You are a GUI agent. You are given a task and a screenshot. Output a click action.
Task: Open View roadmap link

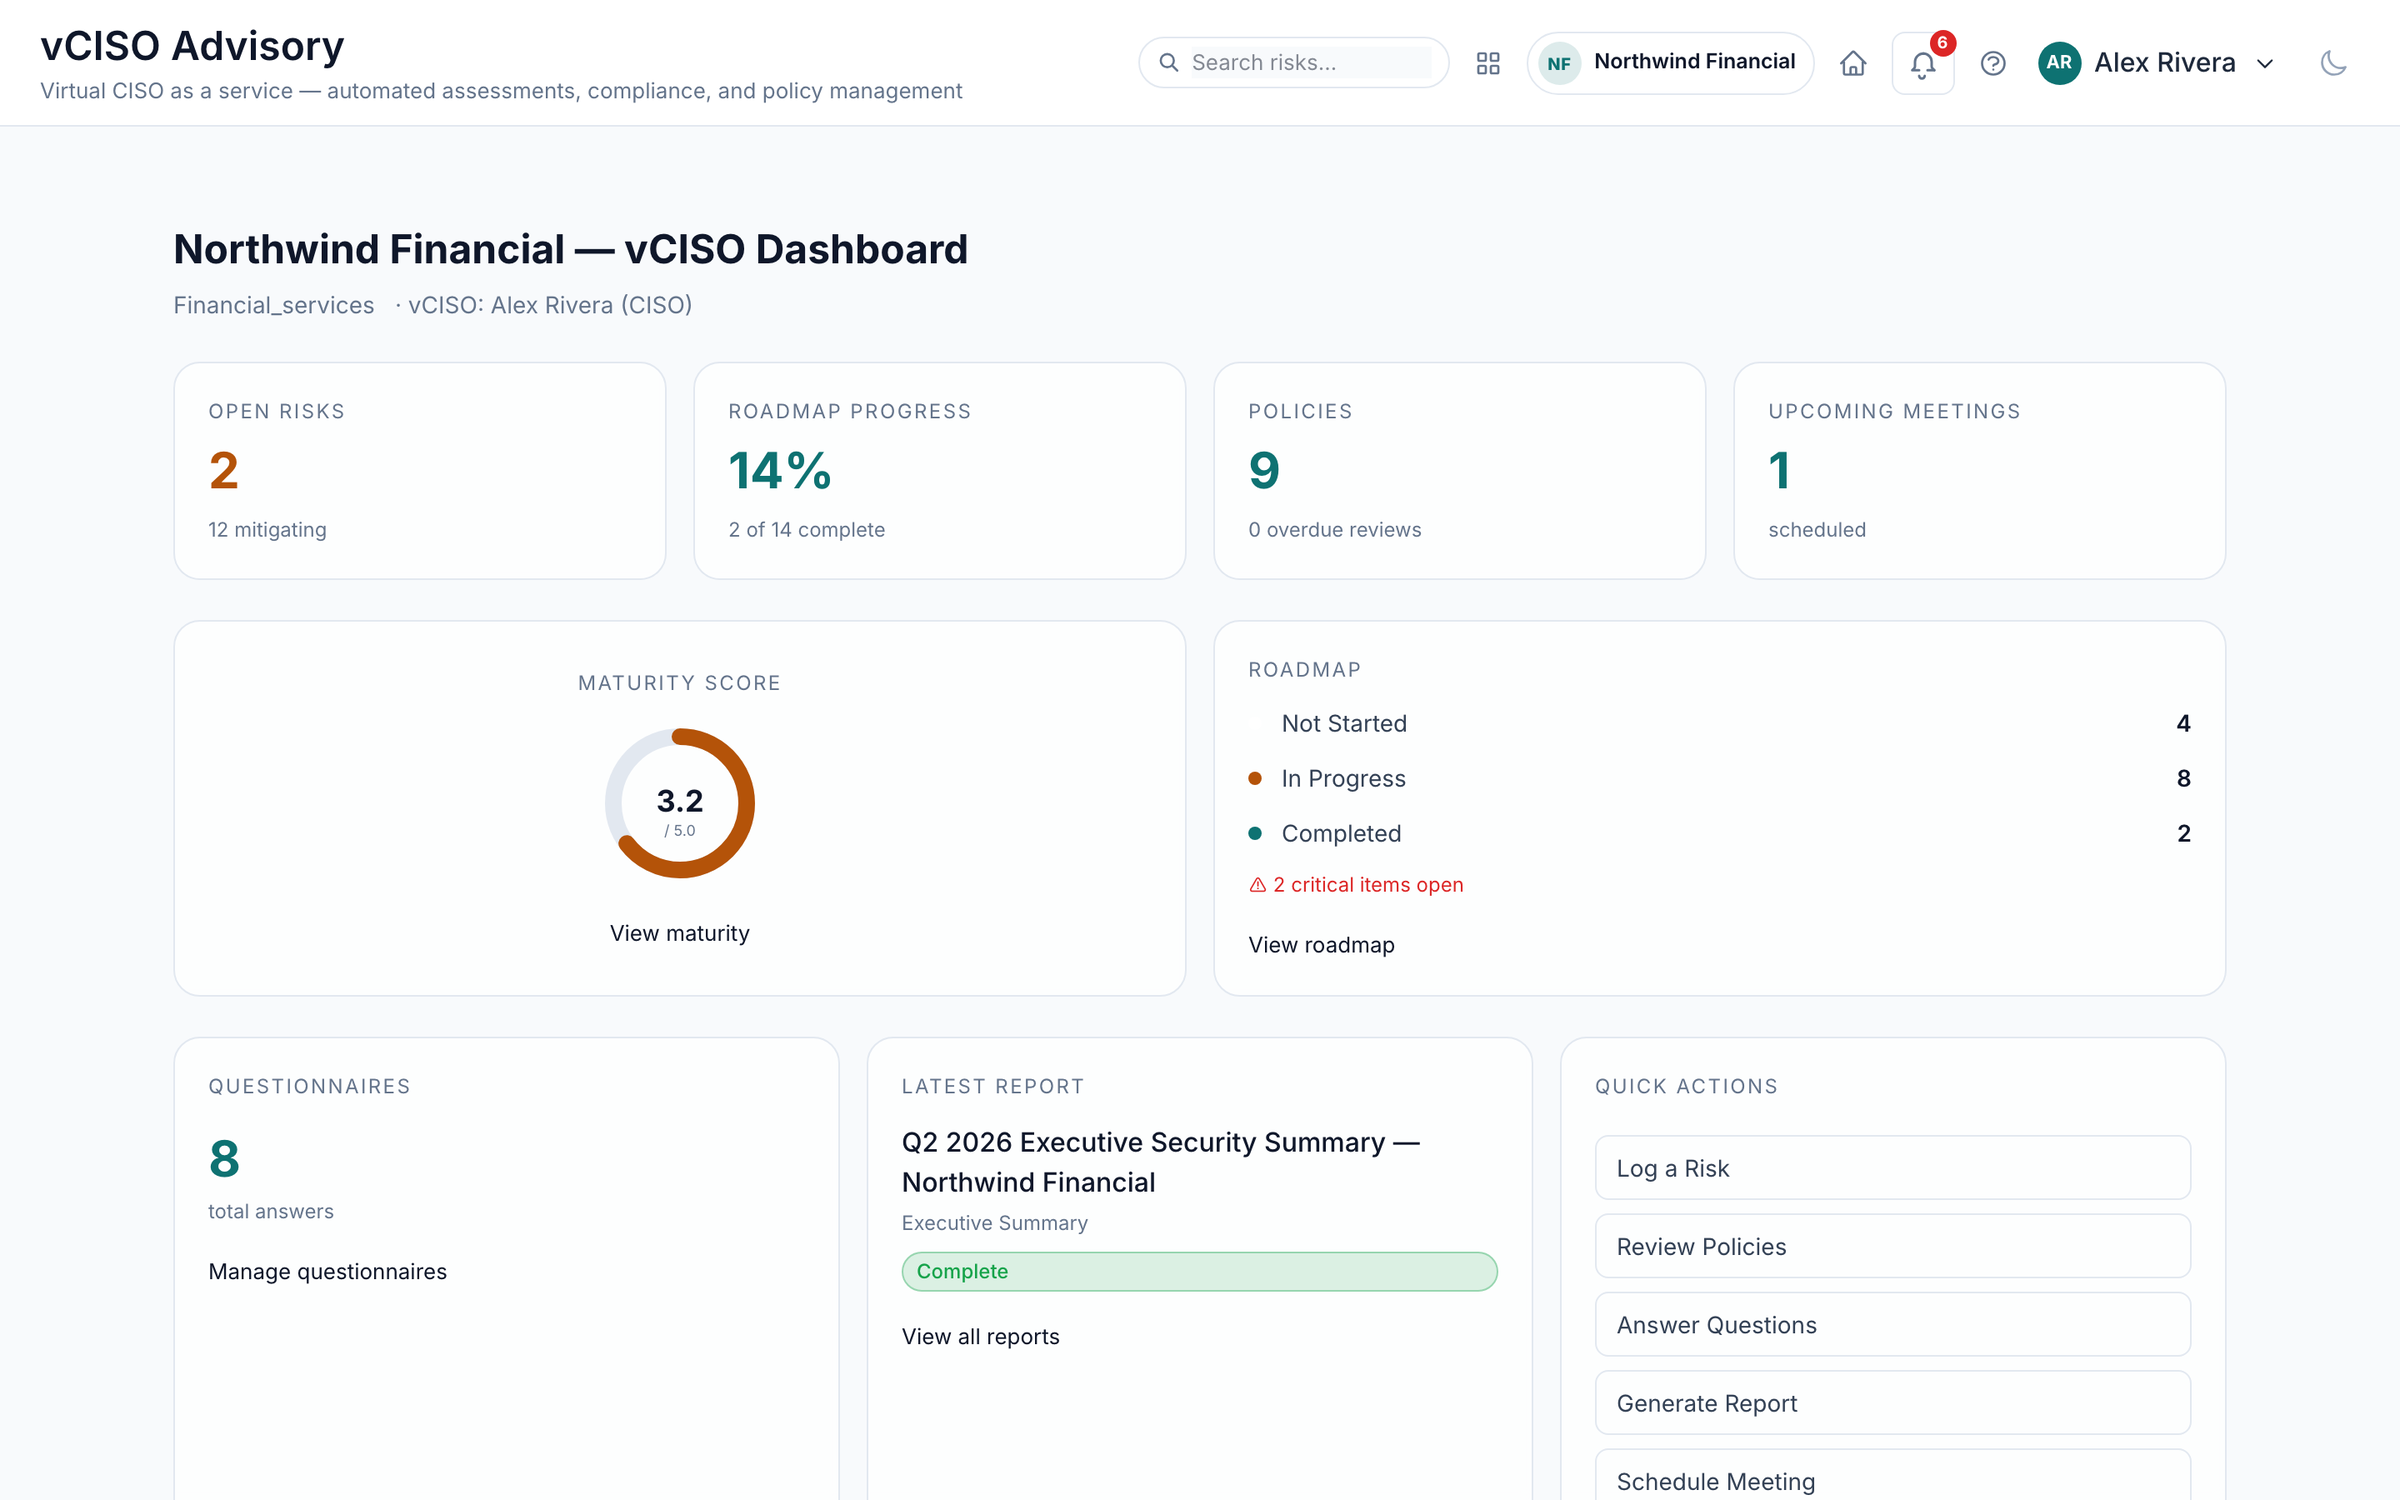[x=1321, y=945]
